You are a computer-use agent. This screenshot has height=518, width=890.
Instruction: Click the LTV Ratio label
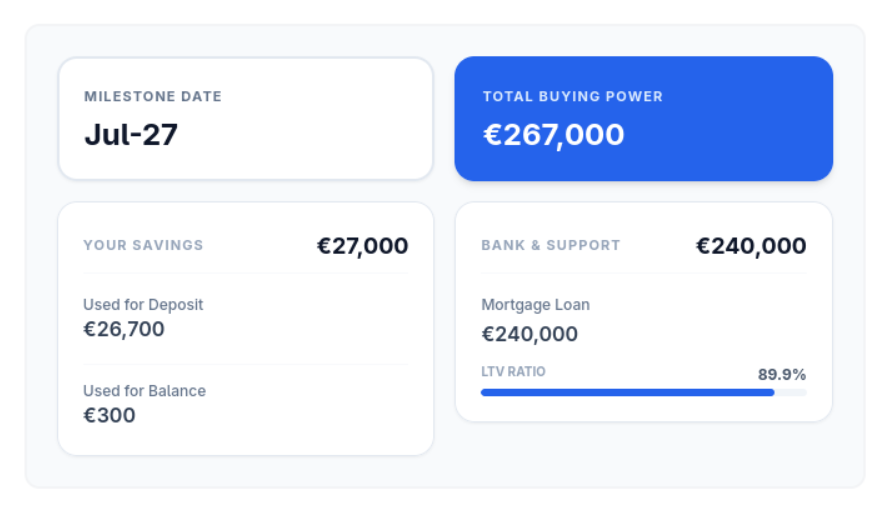(x=513, y=371)
